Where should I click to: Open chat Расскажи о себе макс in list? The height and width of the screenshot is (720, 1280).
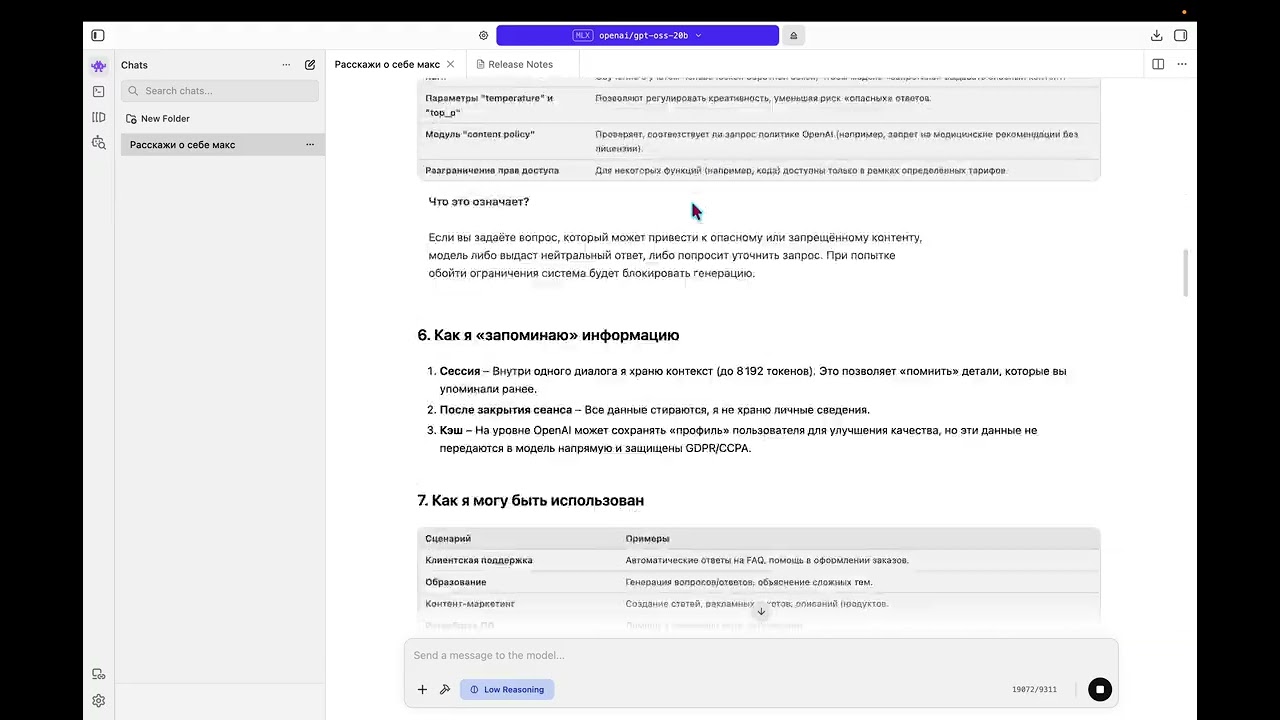(223, 145)
